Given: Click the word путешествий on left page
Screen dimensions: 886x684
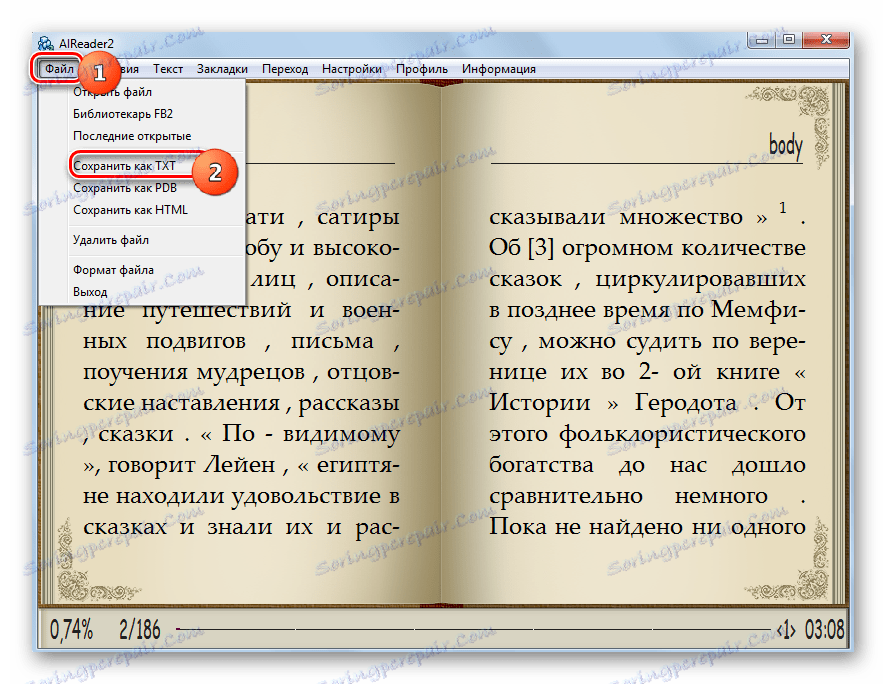Looking at the screenshot, I should tap(216, 311).
